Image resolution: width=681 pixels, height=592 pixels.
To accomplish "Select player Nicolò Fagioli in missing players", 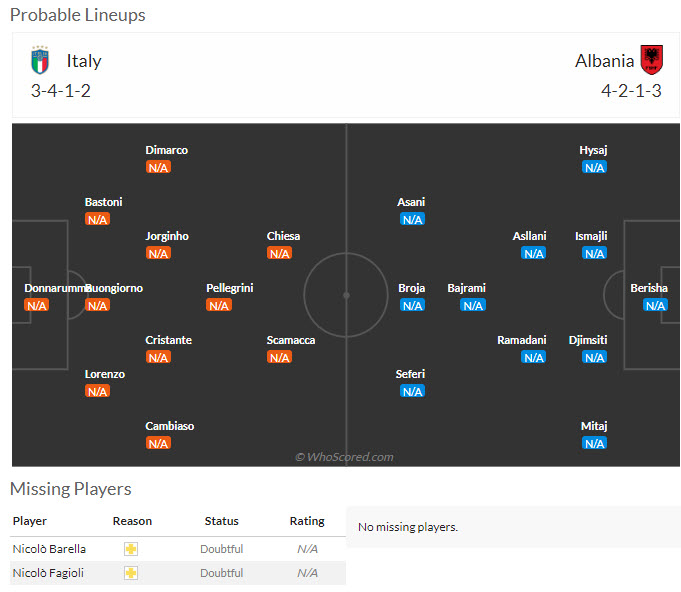I will tap(48, 573).
